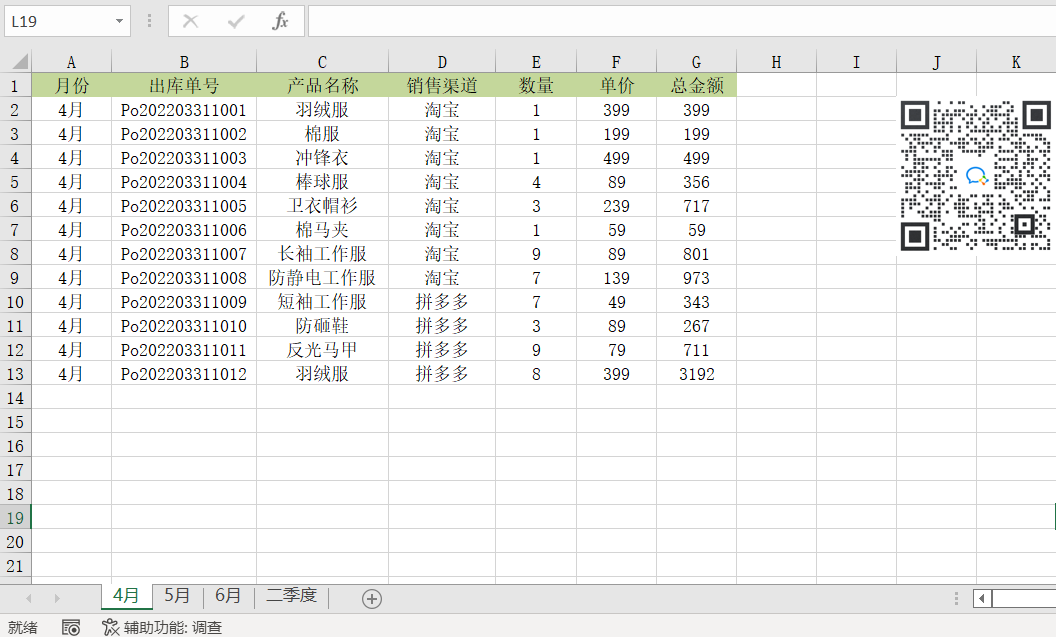Open the Insert Function fx dialog

click(x=280, y=22)
